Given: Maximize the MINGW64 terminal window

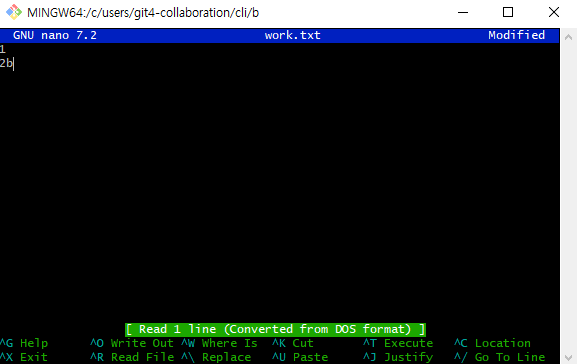Looking at the screenshot, I should pyautogui.click(x=508, y=13).
